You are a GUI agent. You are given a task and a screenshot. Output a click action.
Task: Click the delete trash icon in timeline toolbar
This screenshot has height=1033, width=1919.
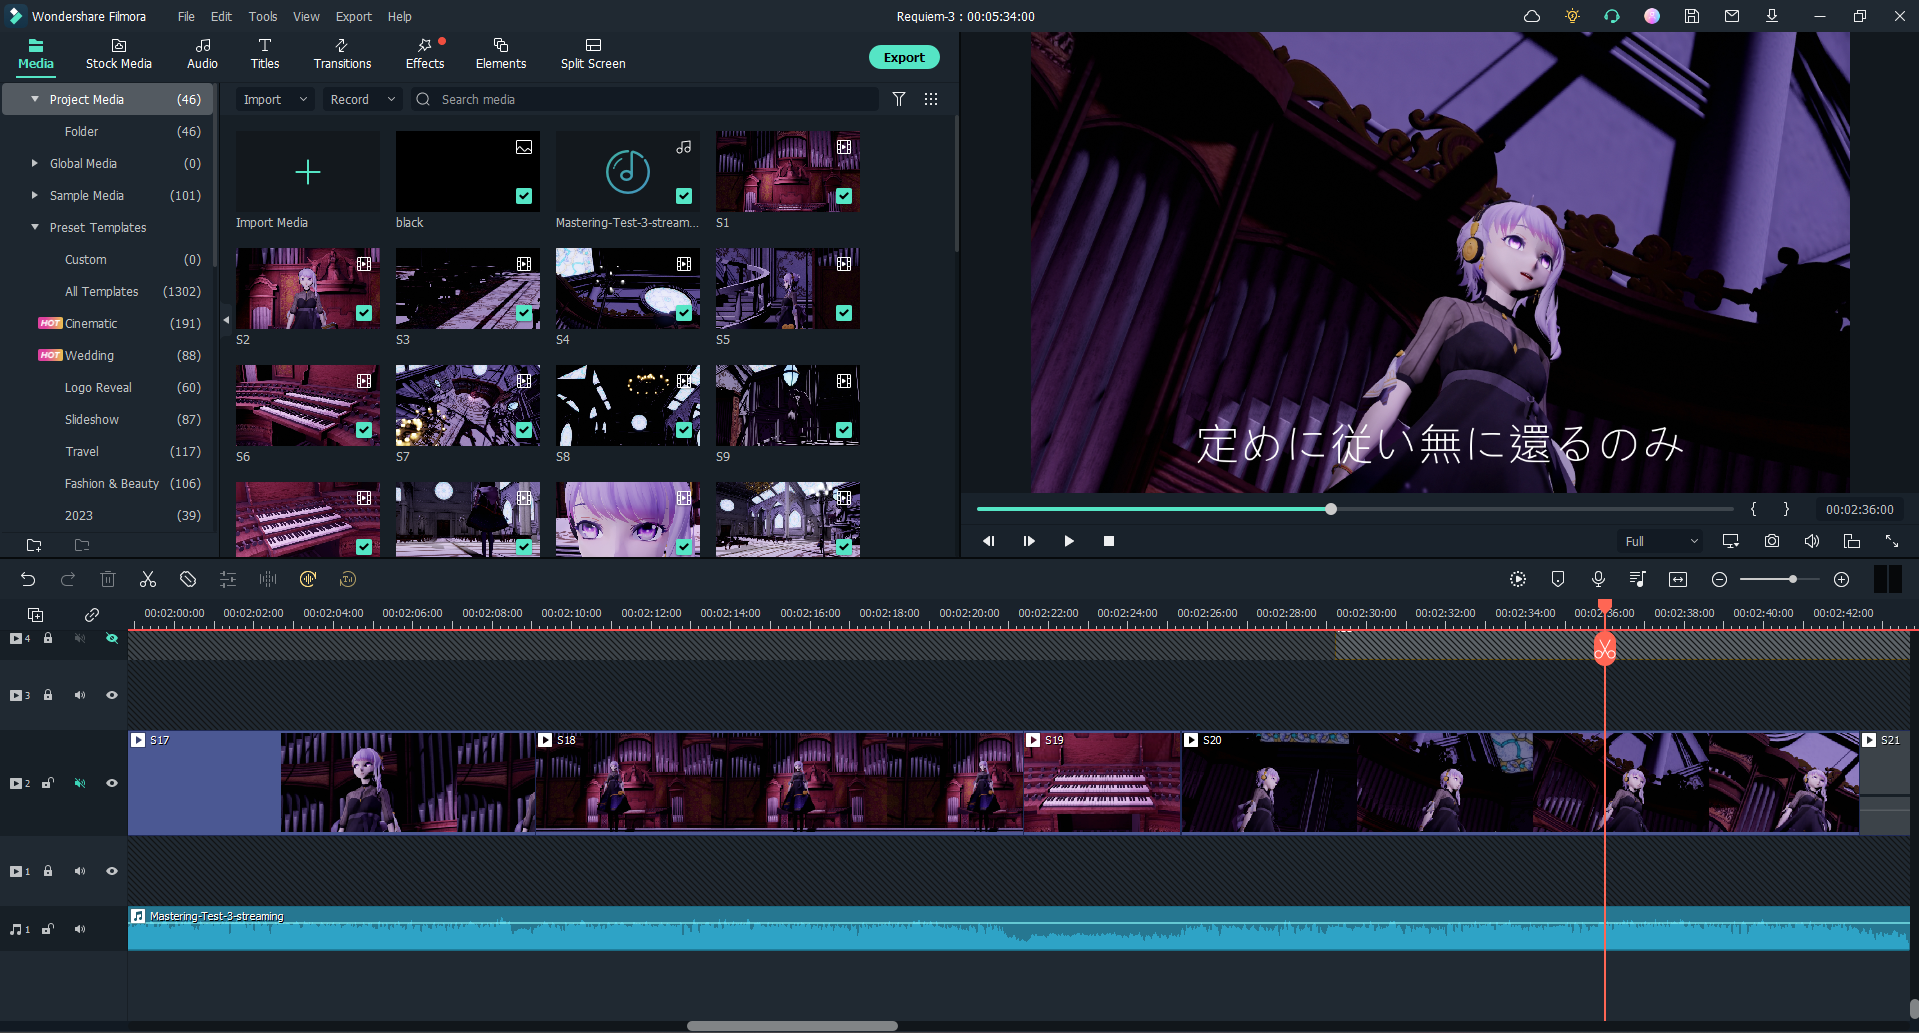pos(108,579)
